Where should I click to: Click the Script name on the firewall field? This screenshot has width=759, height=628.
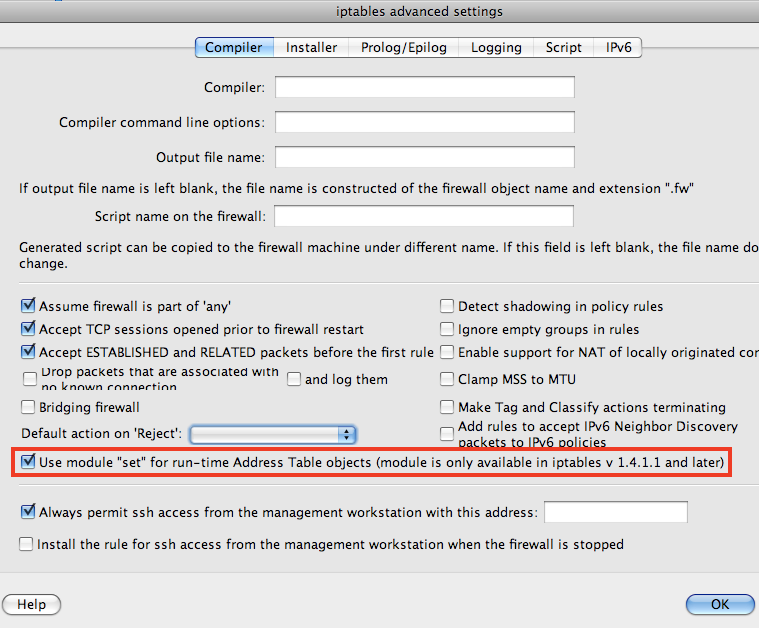424,216
